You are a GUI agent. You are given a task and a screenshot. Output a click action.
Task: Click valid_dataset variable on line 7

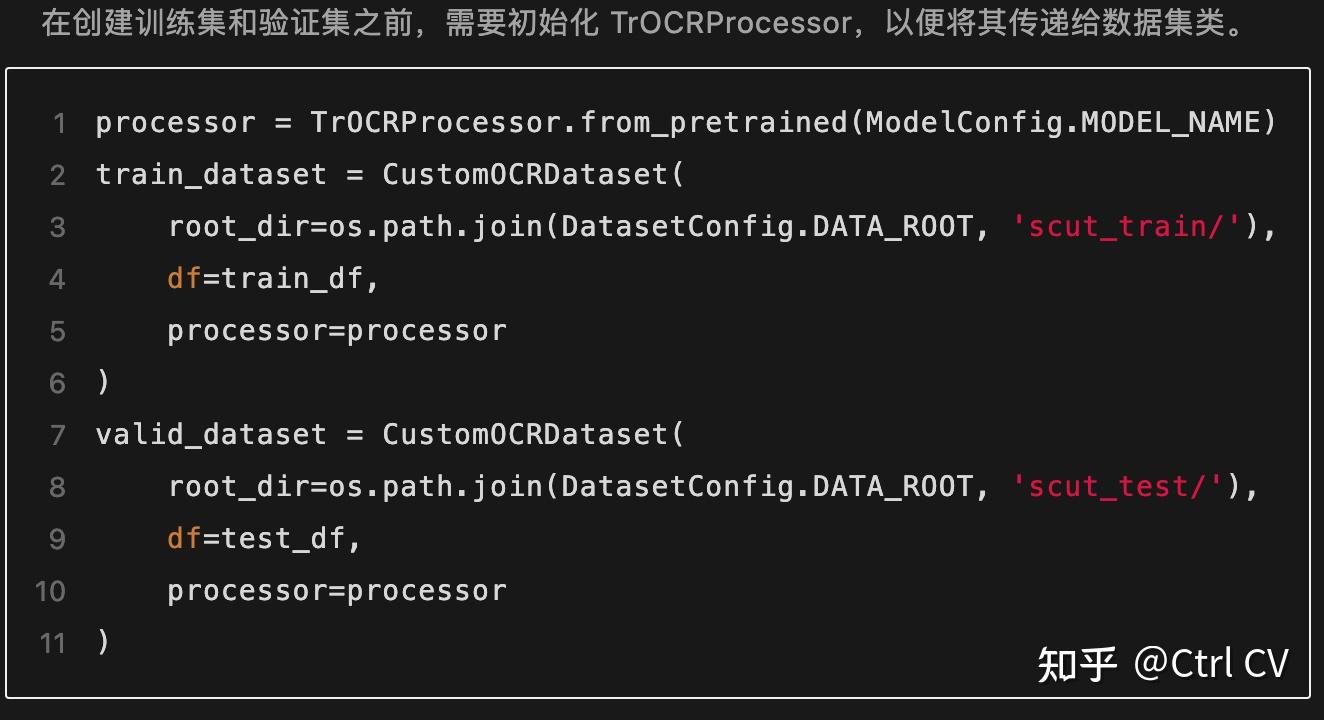(211, 435)
